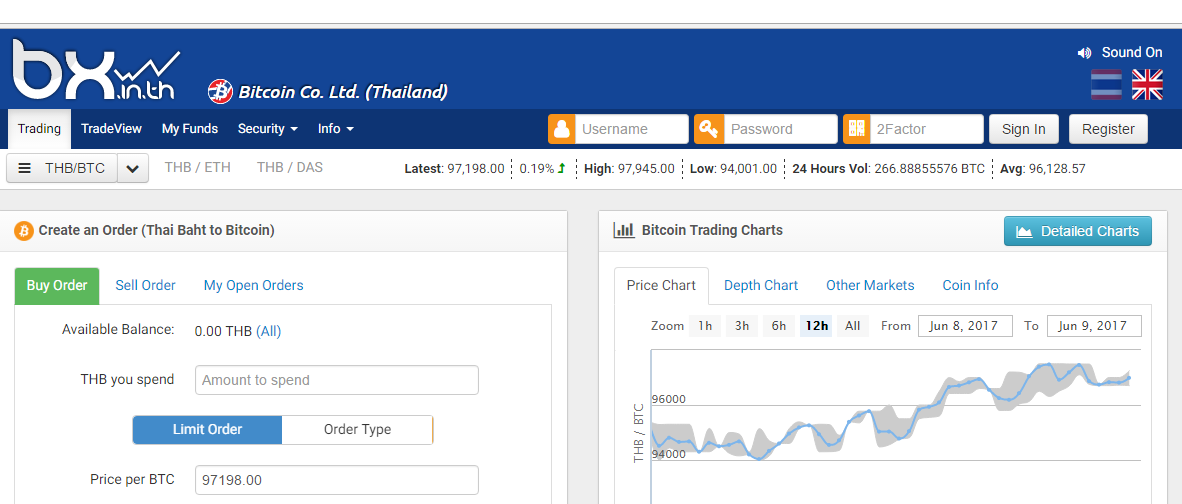
Task: Open Detailed Charts
Action: tap(1078, 231)
